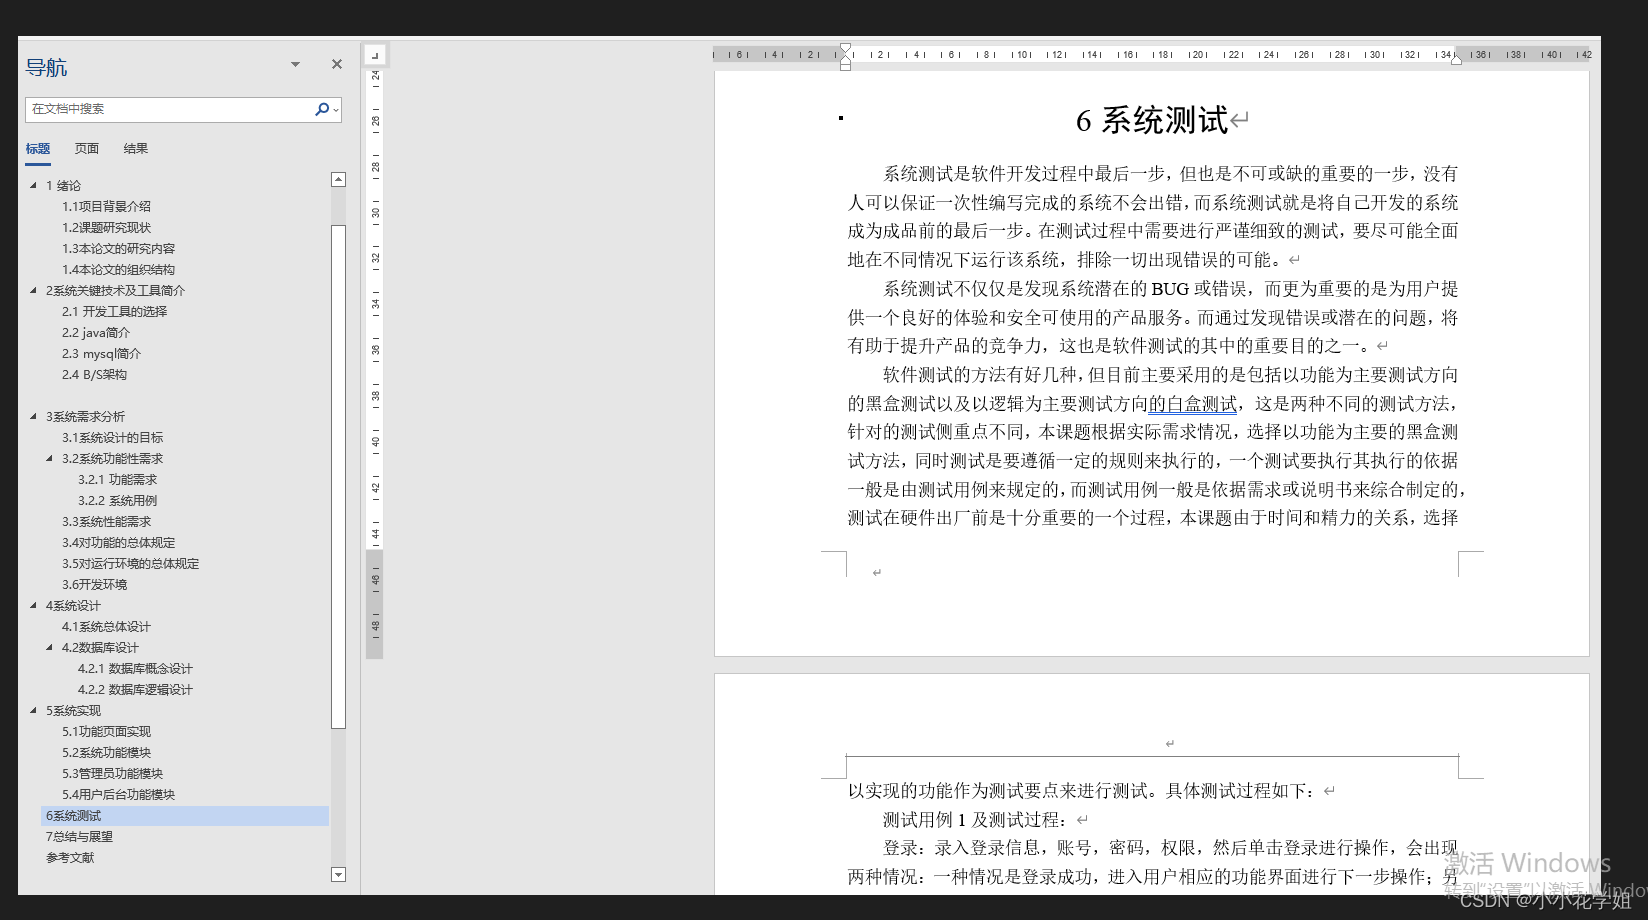Switch to the 页面 tab
The height and width of the screenshot is (920, 1648).
click(x=86, y=148)
